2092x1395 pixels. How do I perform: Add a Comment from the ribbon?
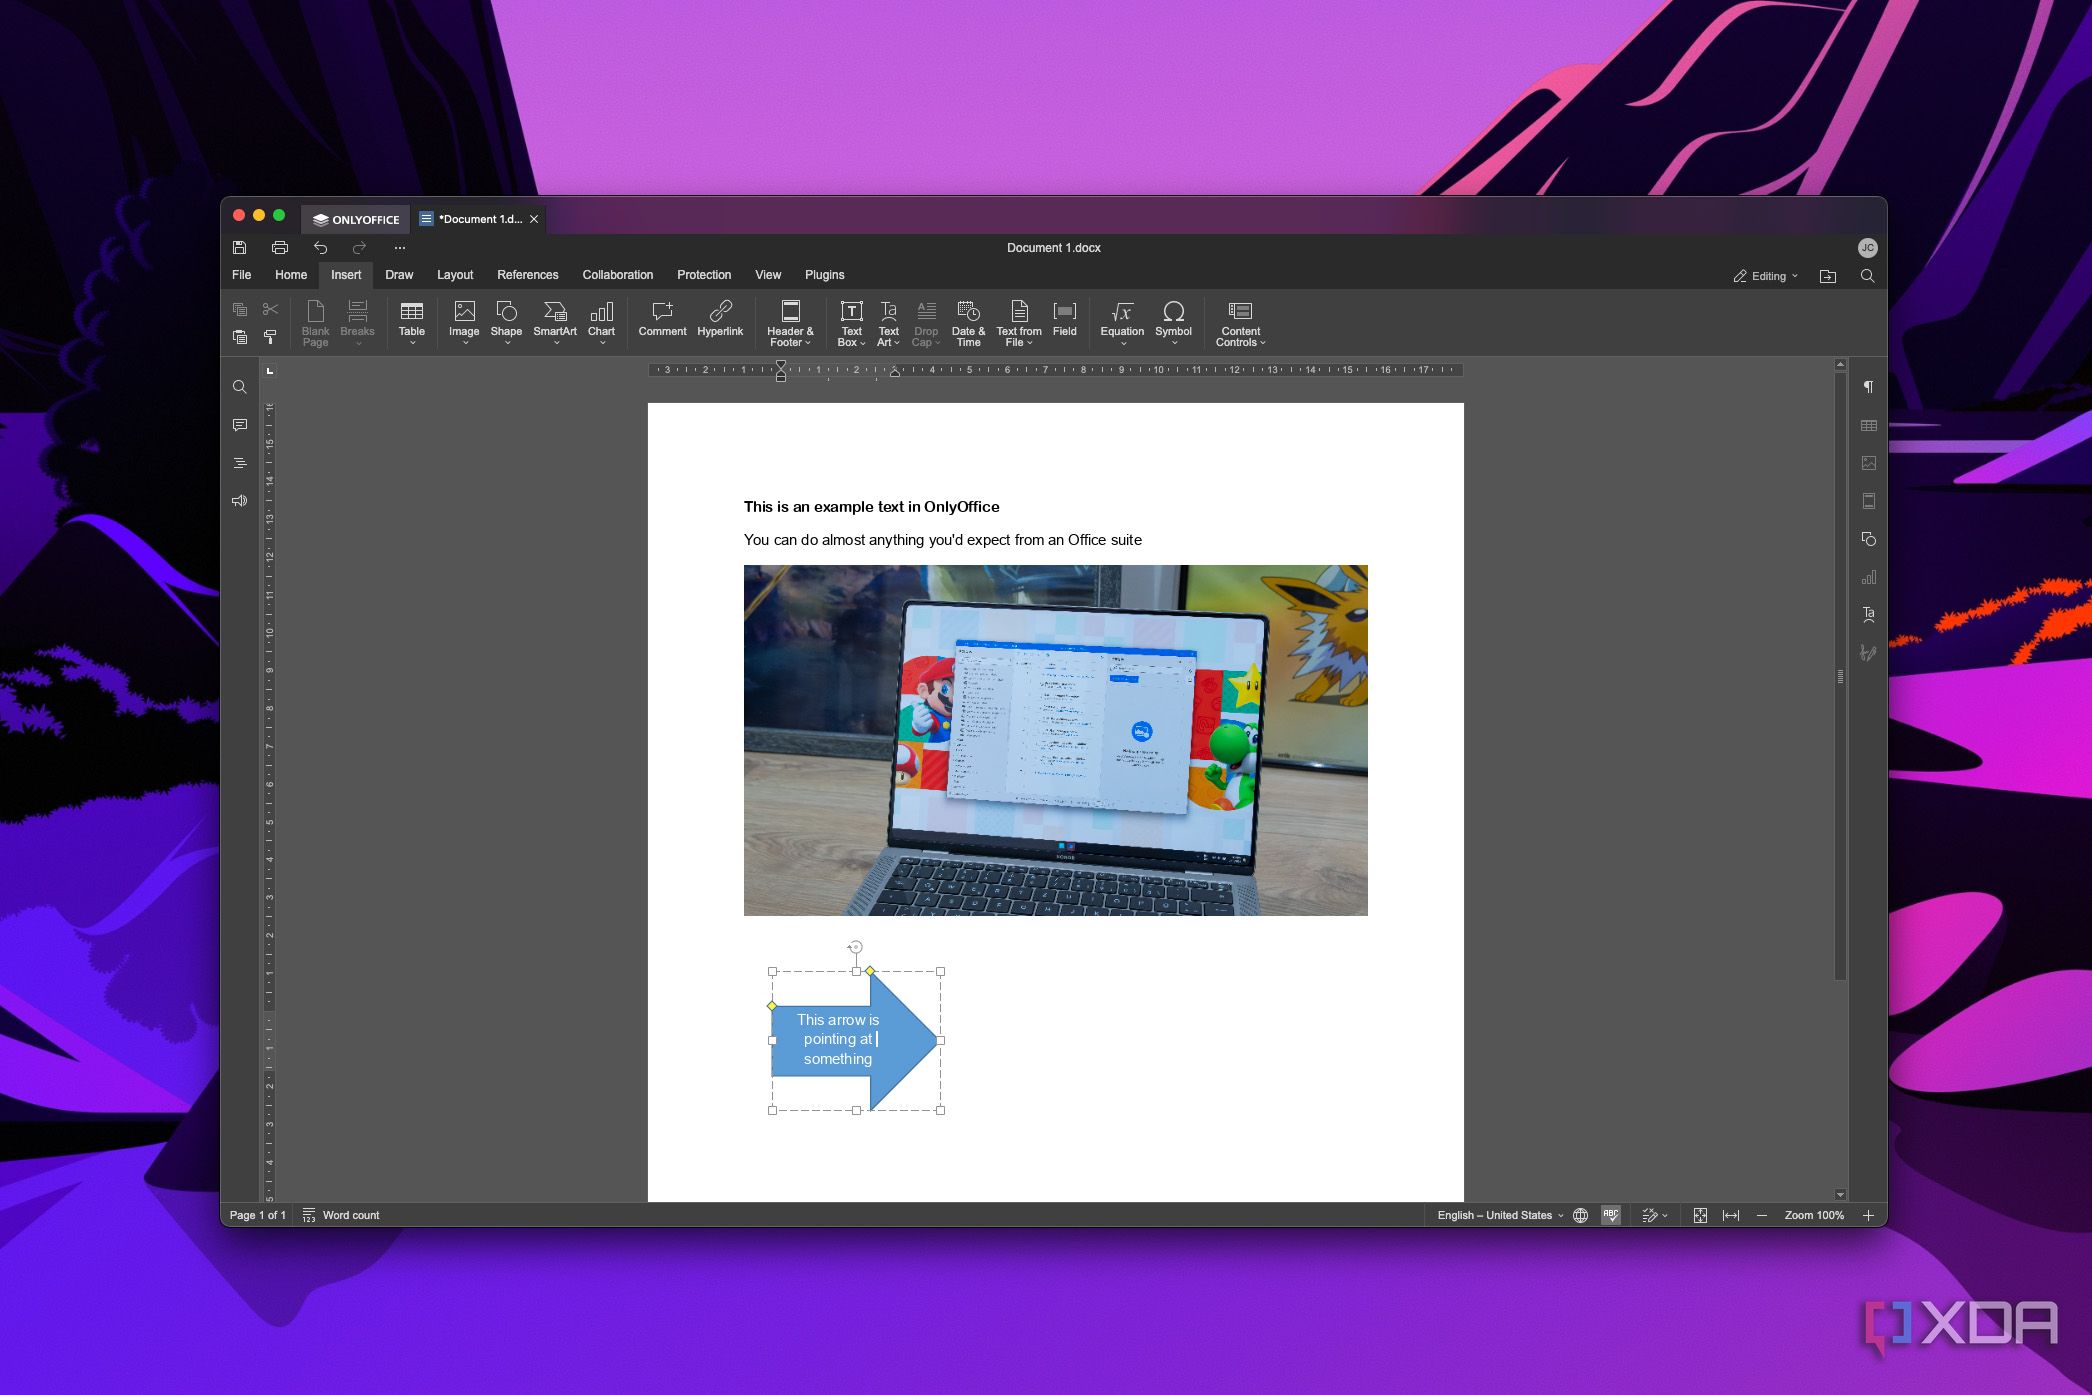(x=662, y=313)
